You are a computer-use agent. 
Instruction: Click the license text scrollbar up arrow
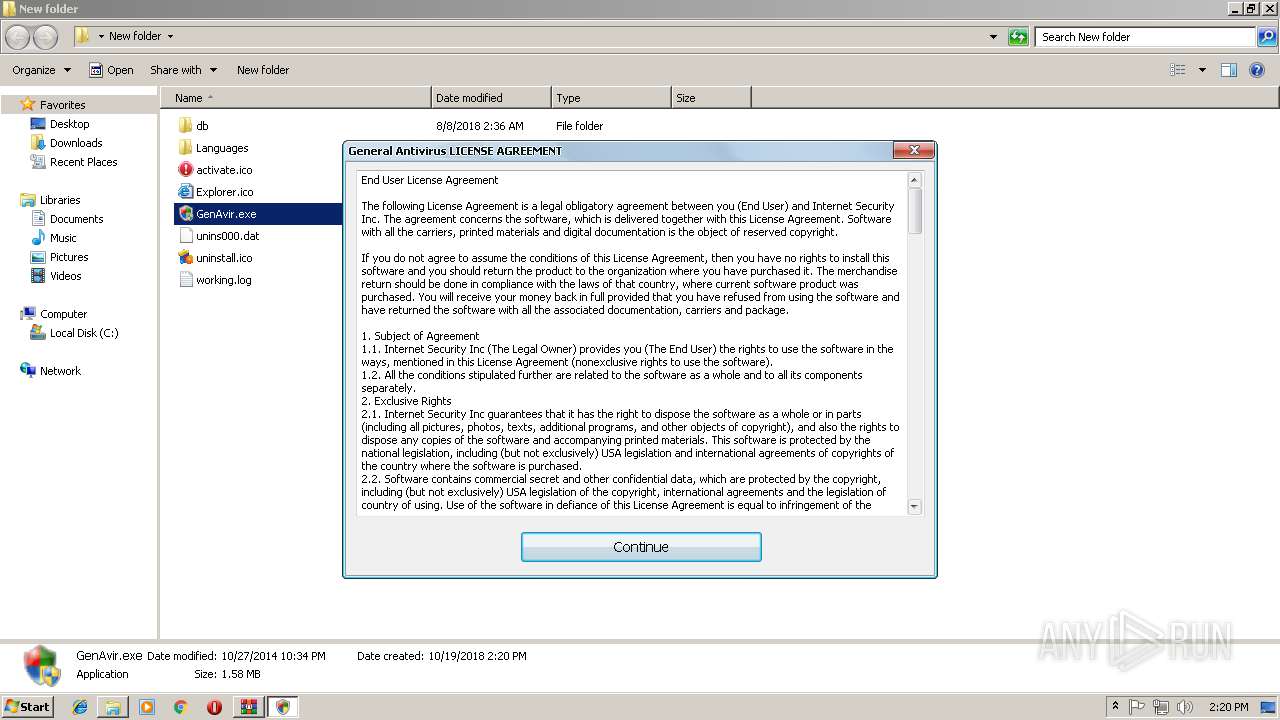(x=914, y=180)
